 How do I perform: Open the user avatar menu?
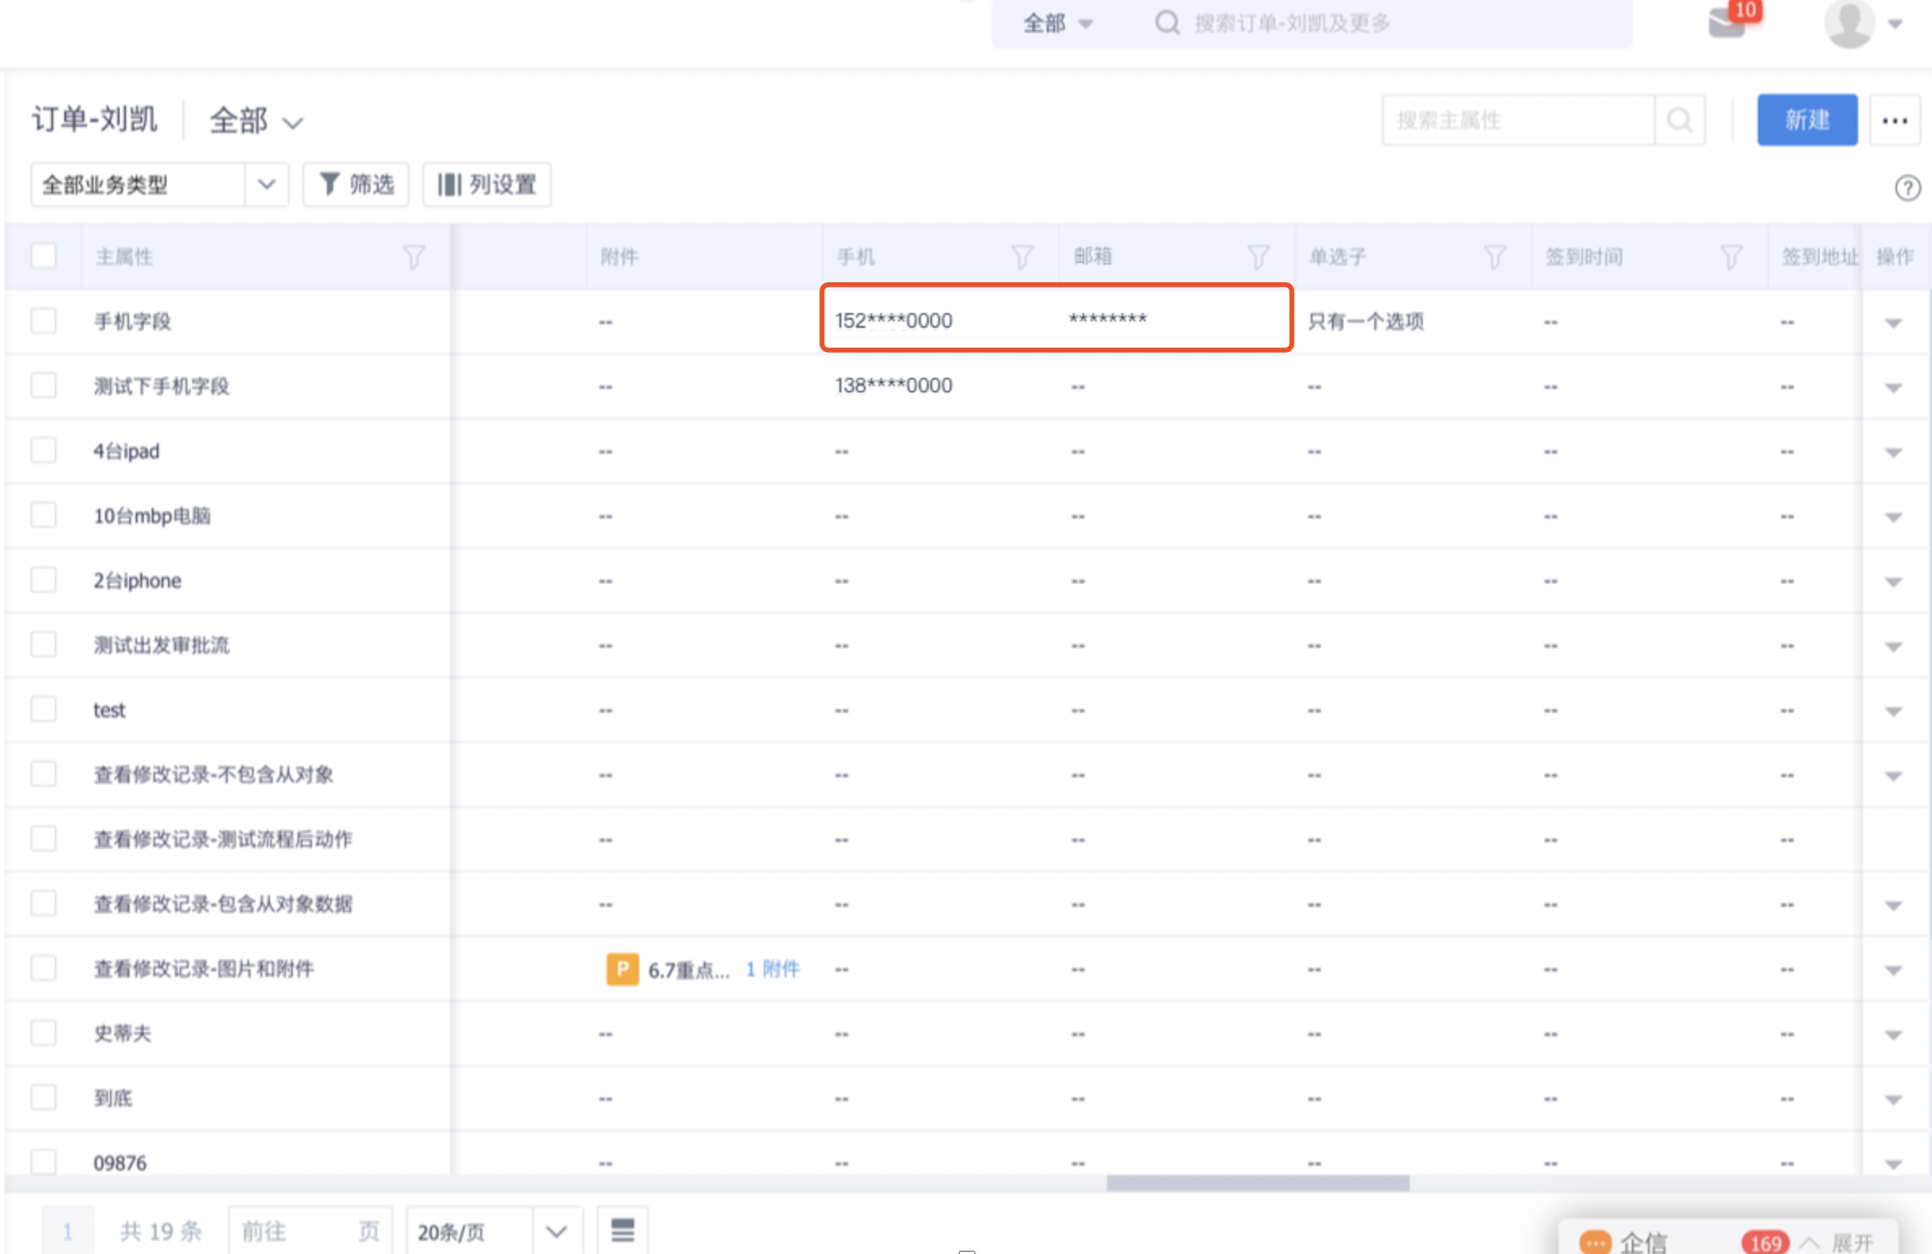coord(1850,23)
